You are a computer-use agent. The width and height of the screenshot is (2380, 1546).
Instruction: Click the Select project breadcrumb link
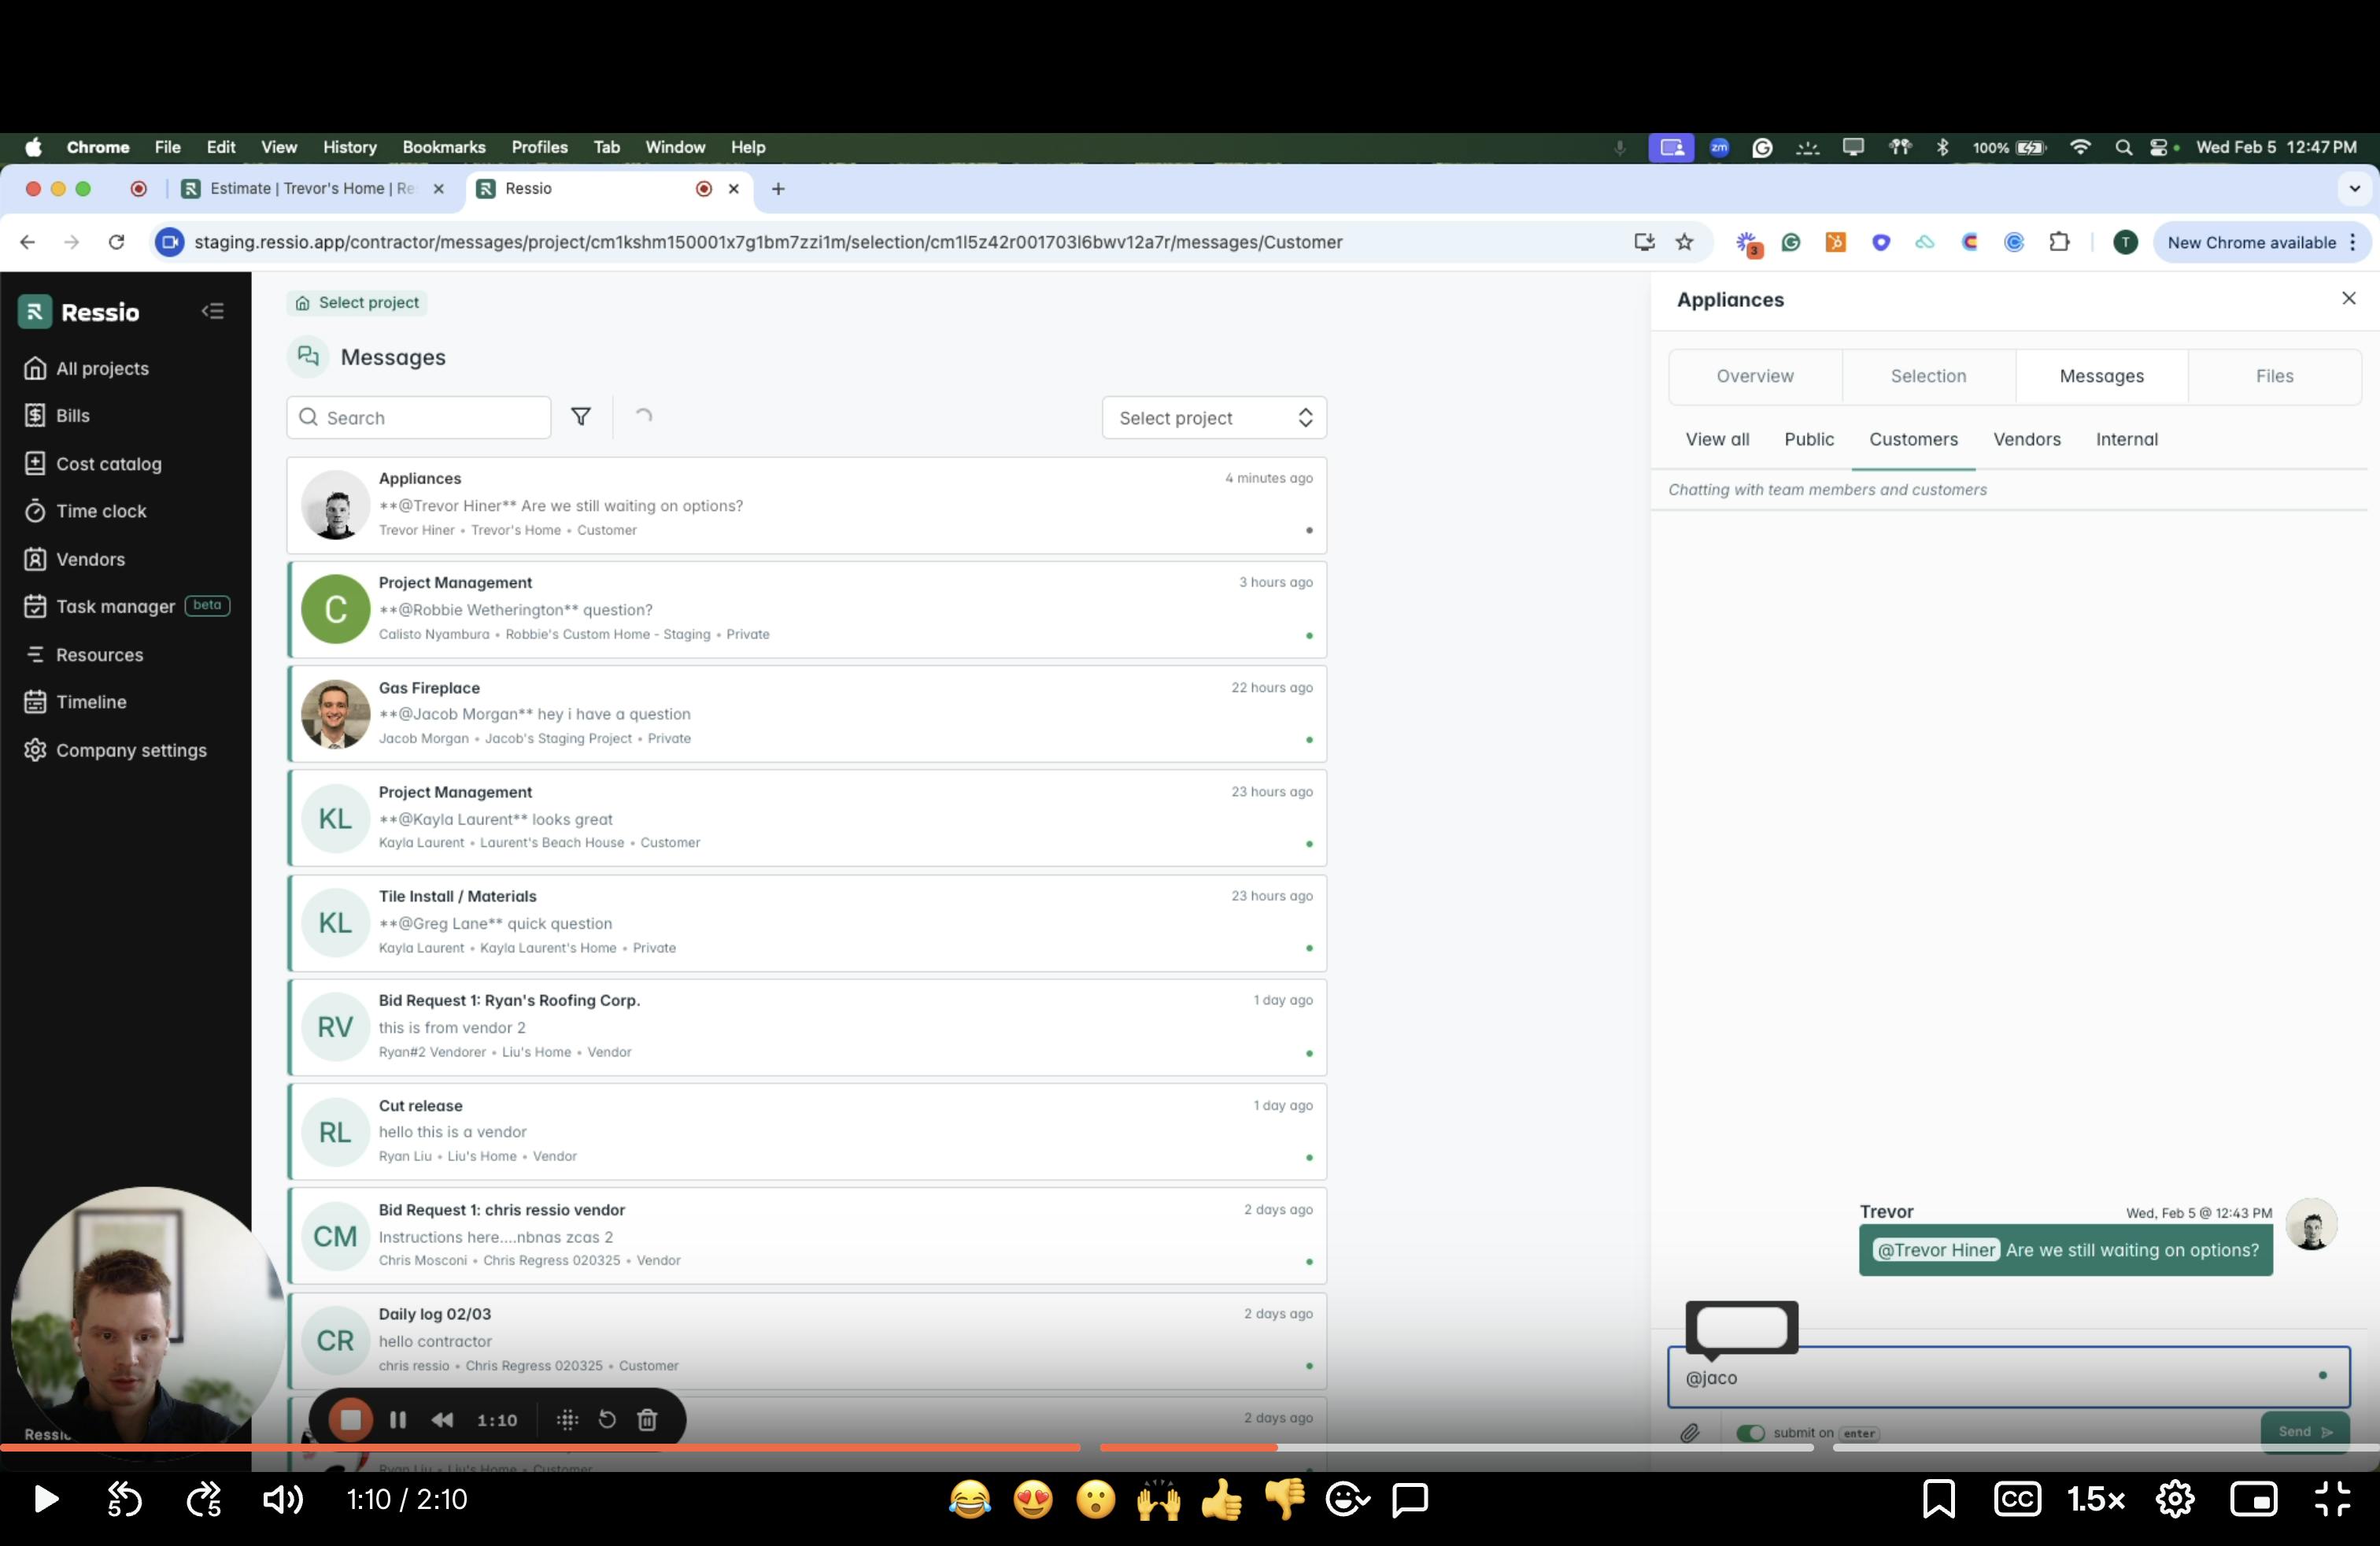click(358, 302)
